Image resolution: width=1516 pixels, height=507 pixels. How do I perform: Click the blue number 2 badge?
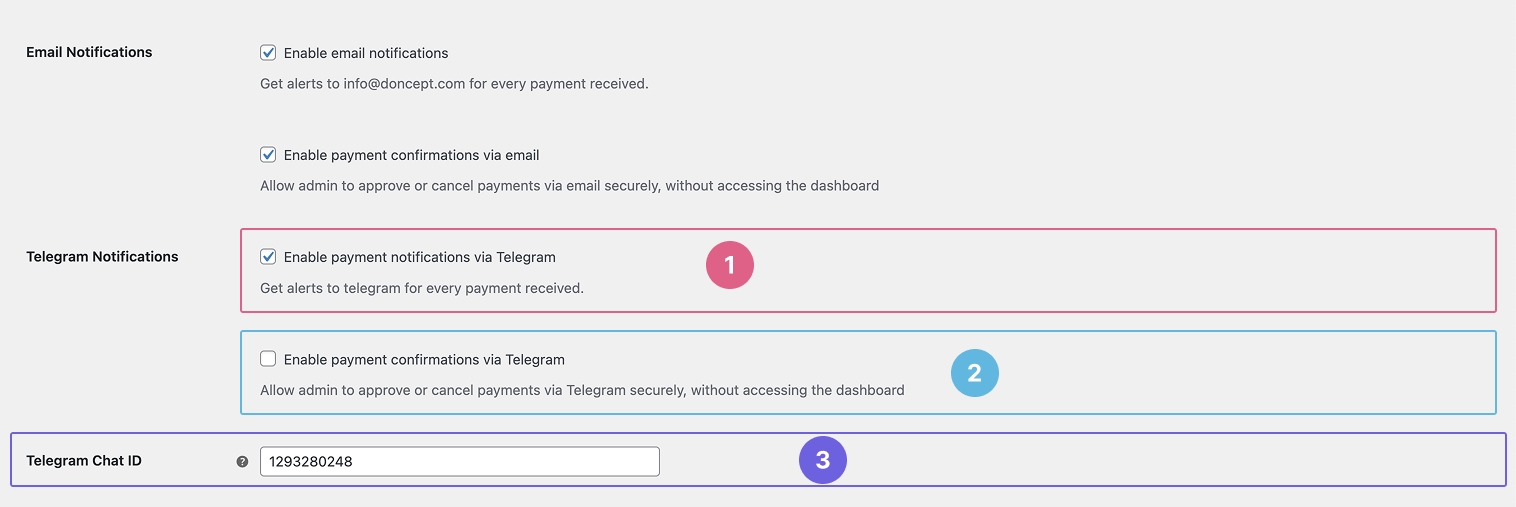click(x=974, y=374)
